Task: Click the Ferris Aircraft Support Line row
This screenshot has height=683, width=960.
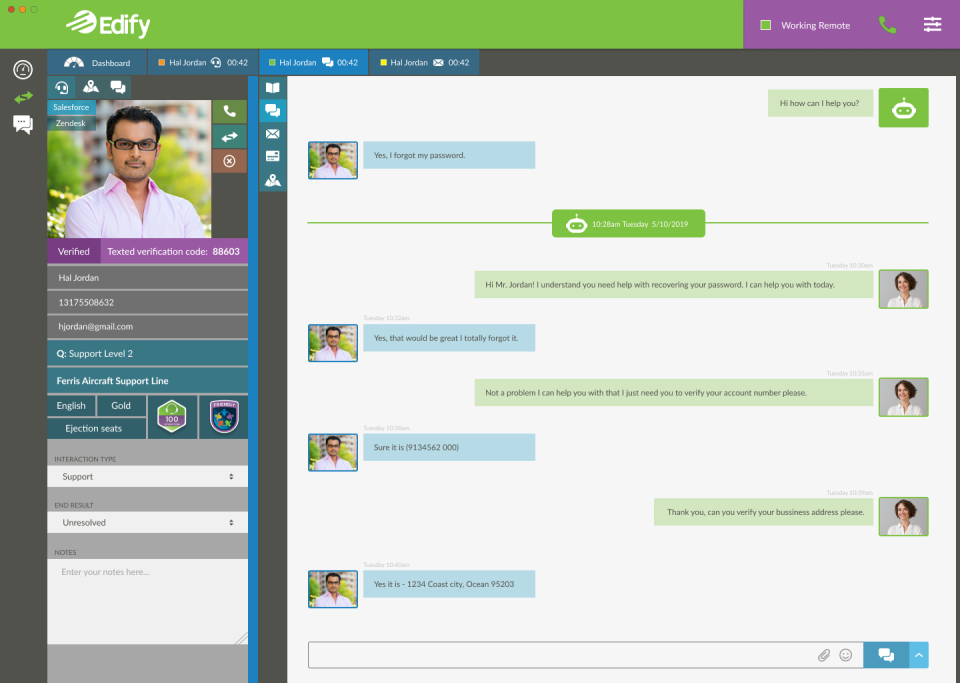Action: [x=148, y=381]
